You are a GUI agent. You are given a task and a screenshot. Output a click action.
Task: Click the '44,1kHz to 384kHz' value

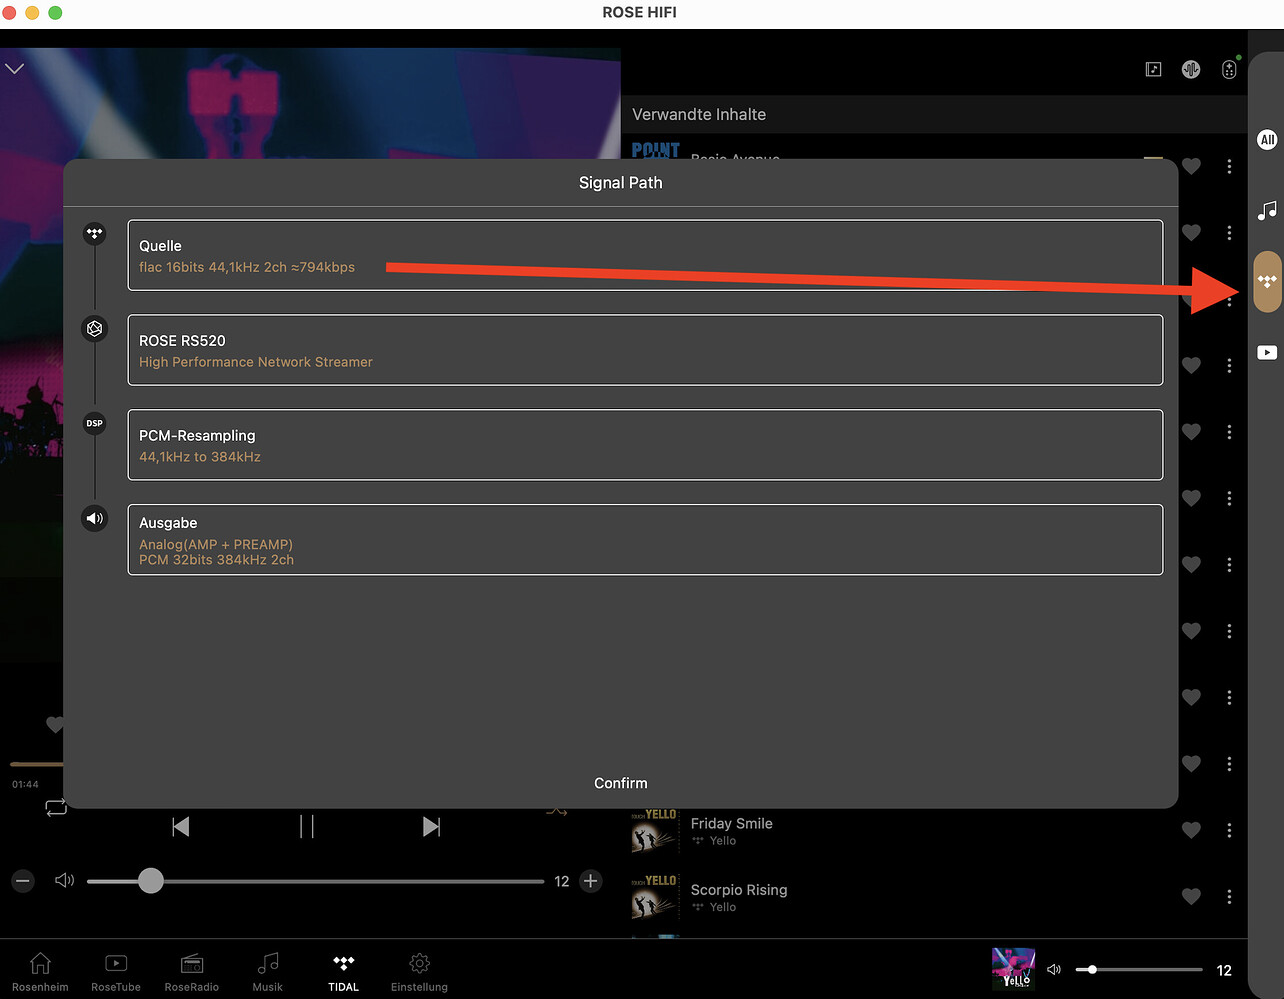tap(200, 457)
